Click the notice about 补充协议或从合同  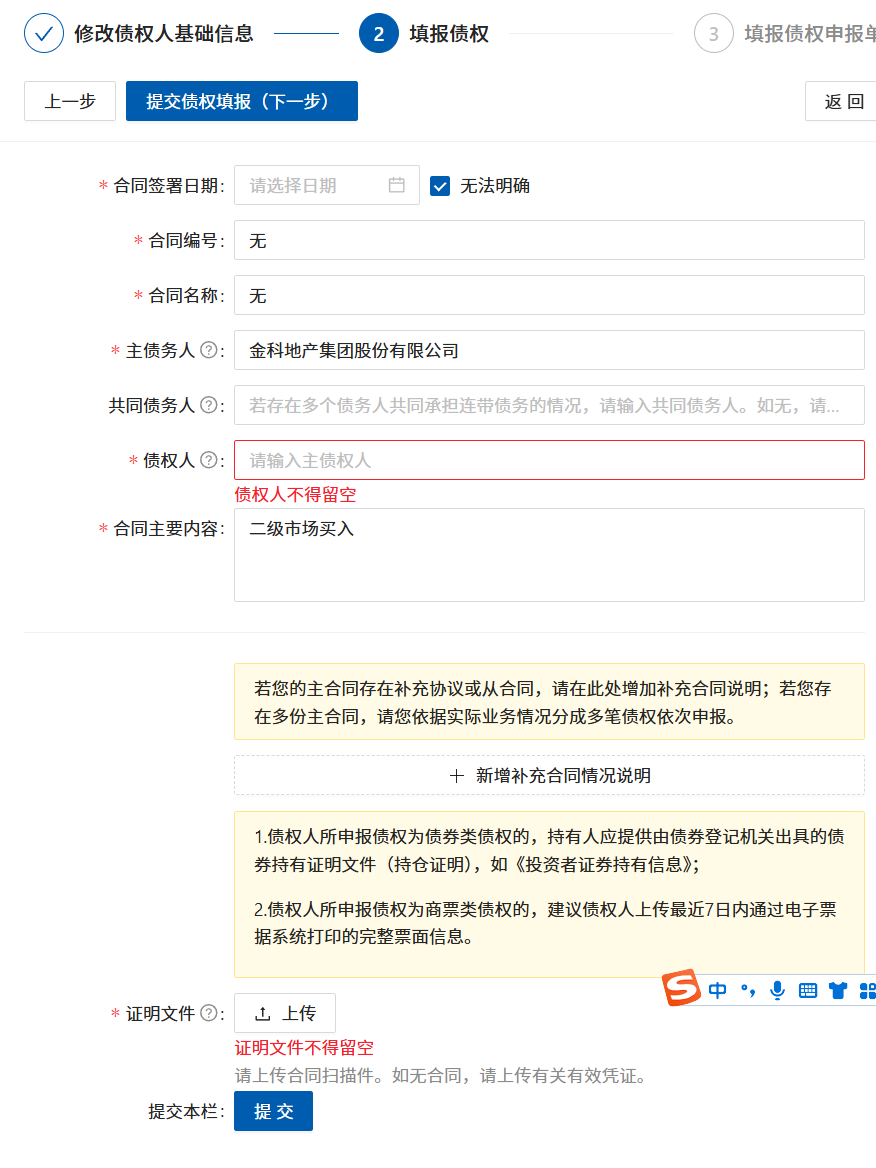pos(550,702)
